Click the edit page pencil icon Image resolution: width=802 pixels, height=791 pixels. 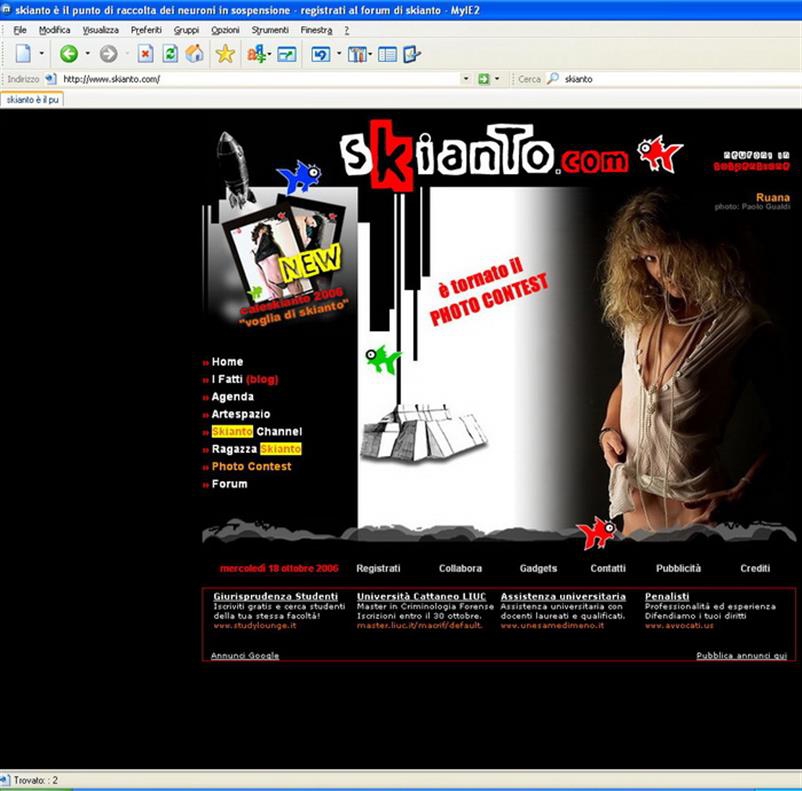(x=412, y=53)
